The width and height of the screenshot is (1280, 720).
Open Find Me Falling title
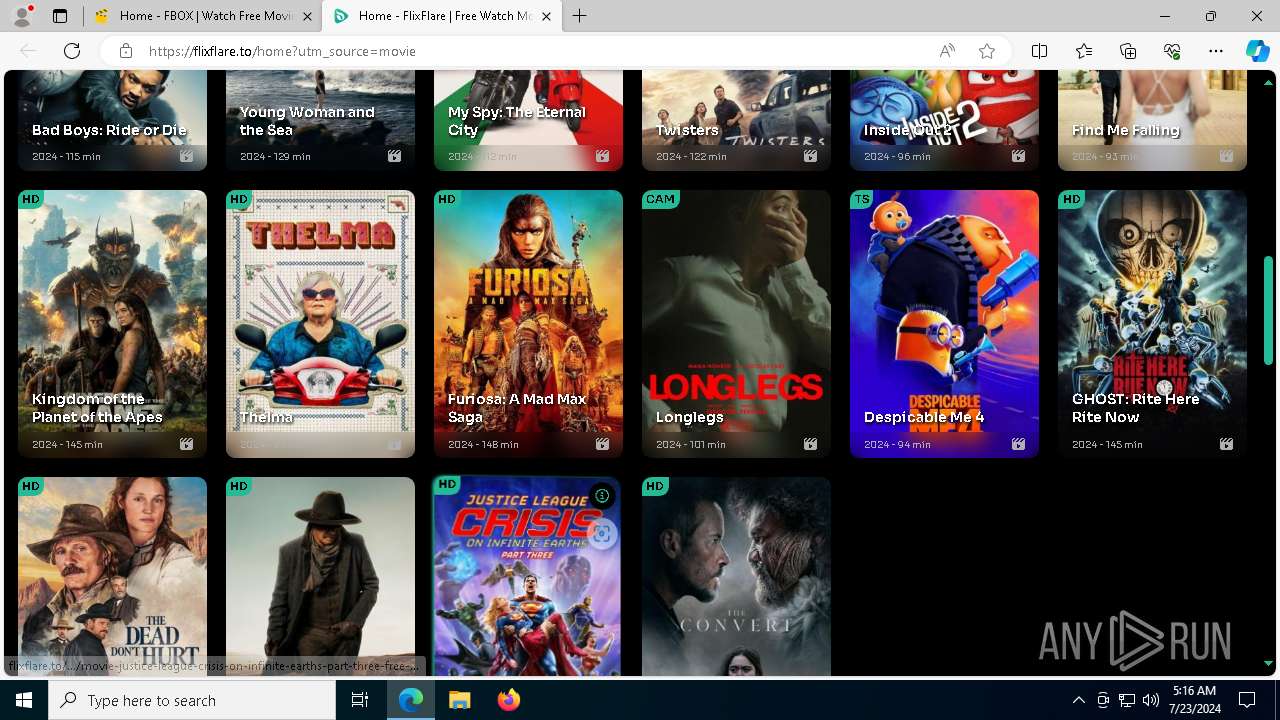click(x=1126, y=130)
